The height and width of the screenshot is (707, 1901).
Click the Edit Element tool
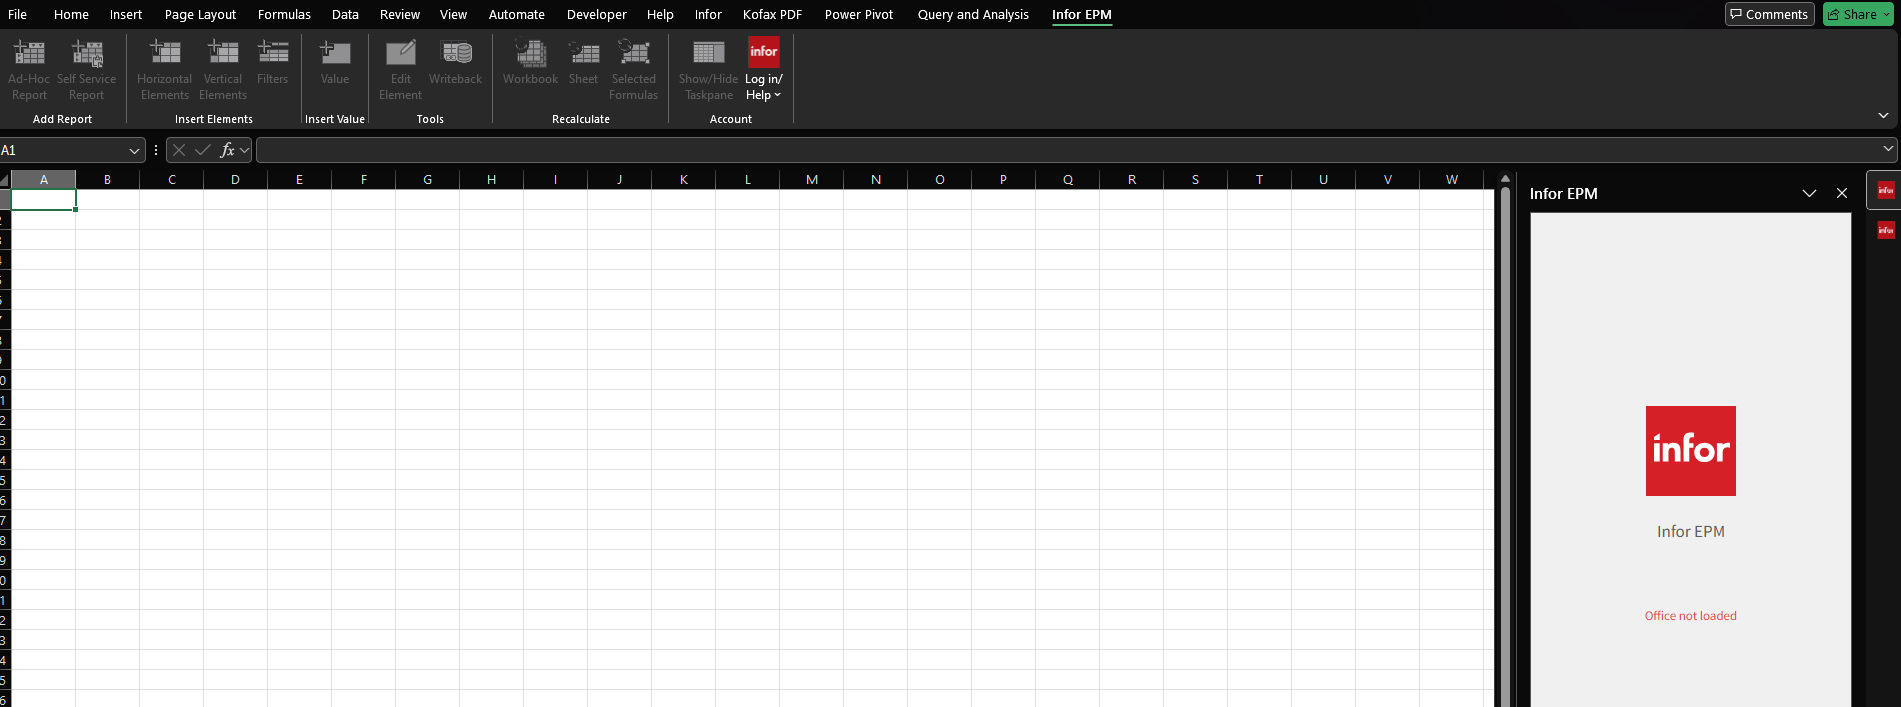coord(401,69)
